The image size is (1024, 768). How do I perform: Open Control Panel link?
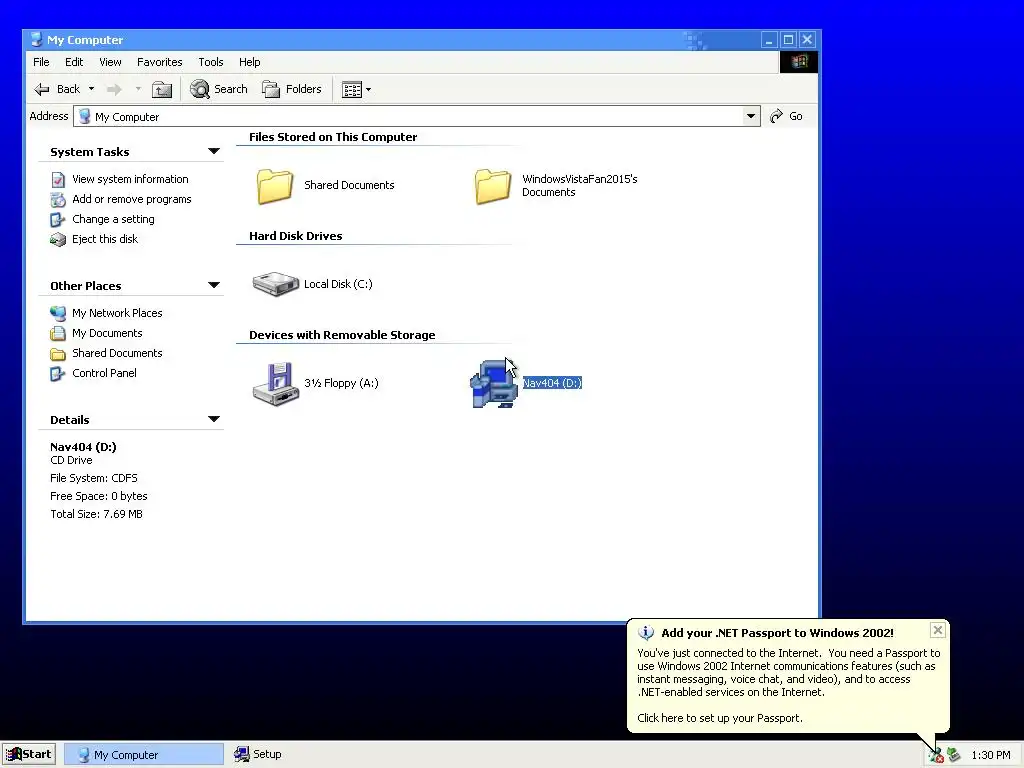(x=104, y=373)
